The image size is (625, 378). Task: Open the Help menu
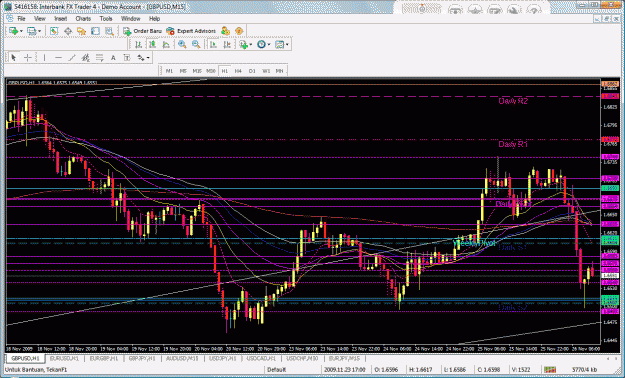point(155,19)
